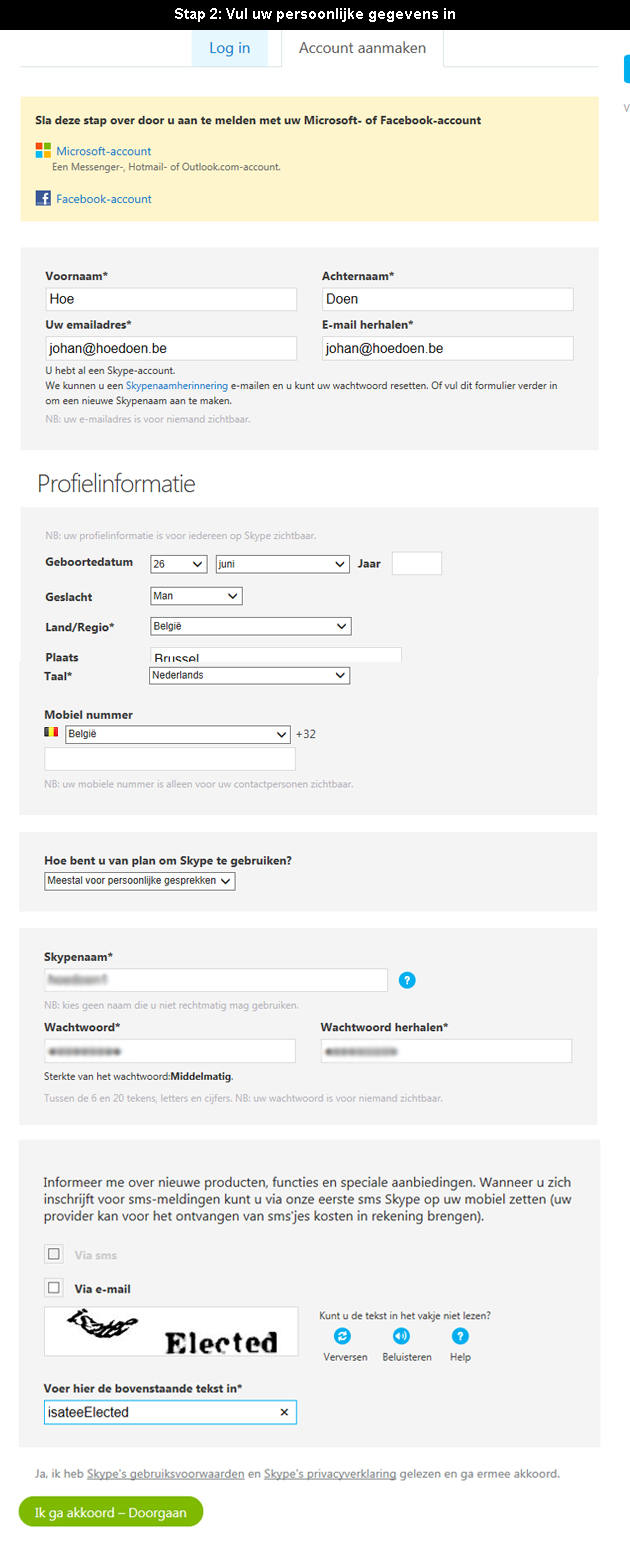Select the Account aanmaken tab
The image size is (630, 1547).
362,48
